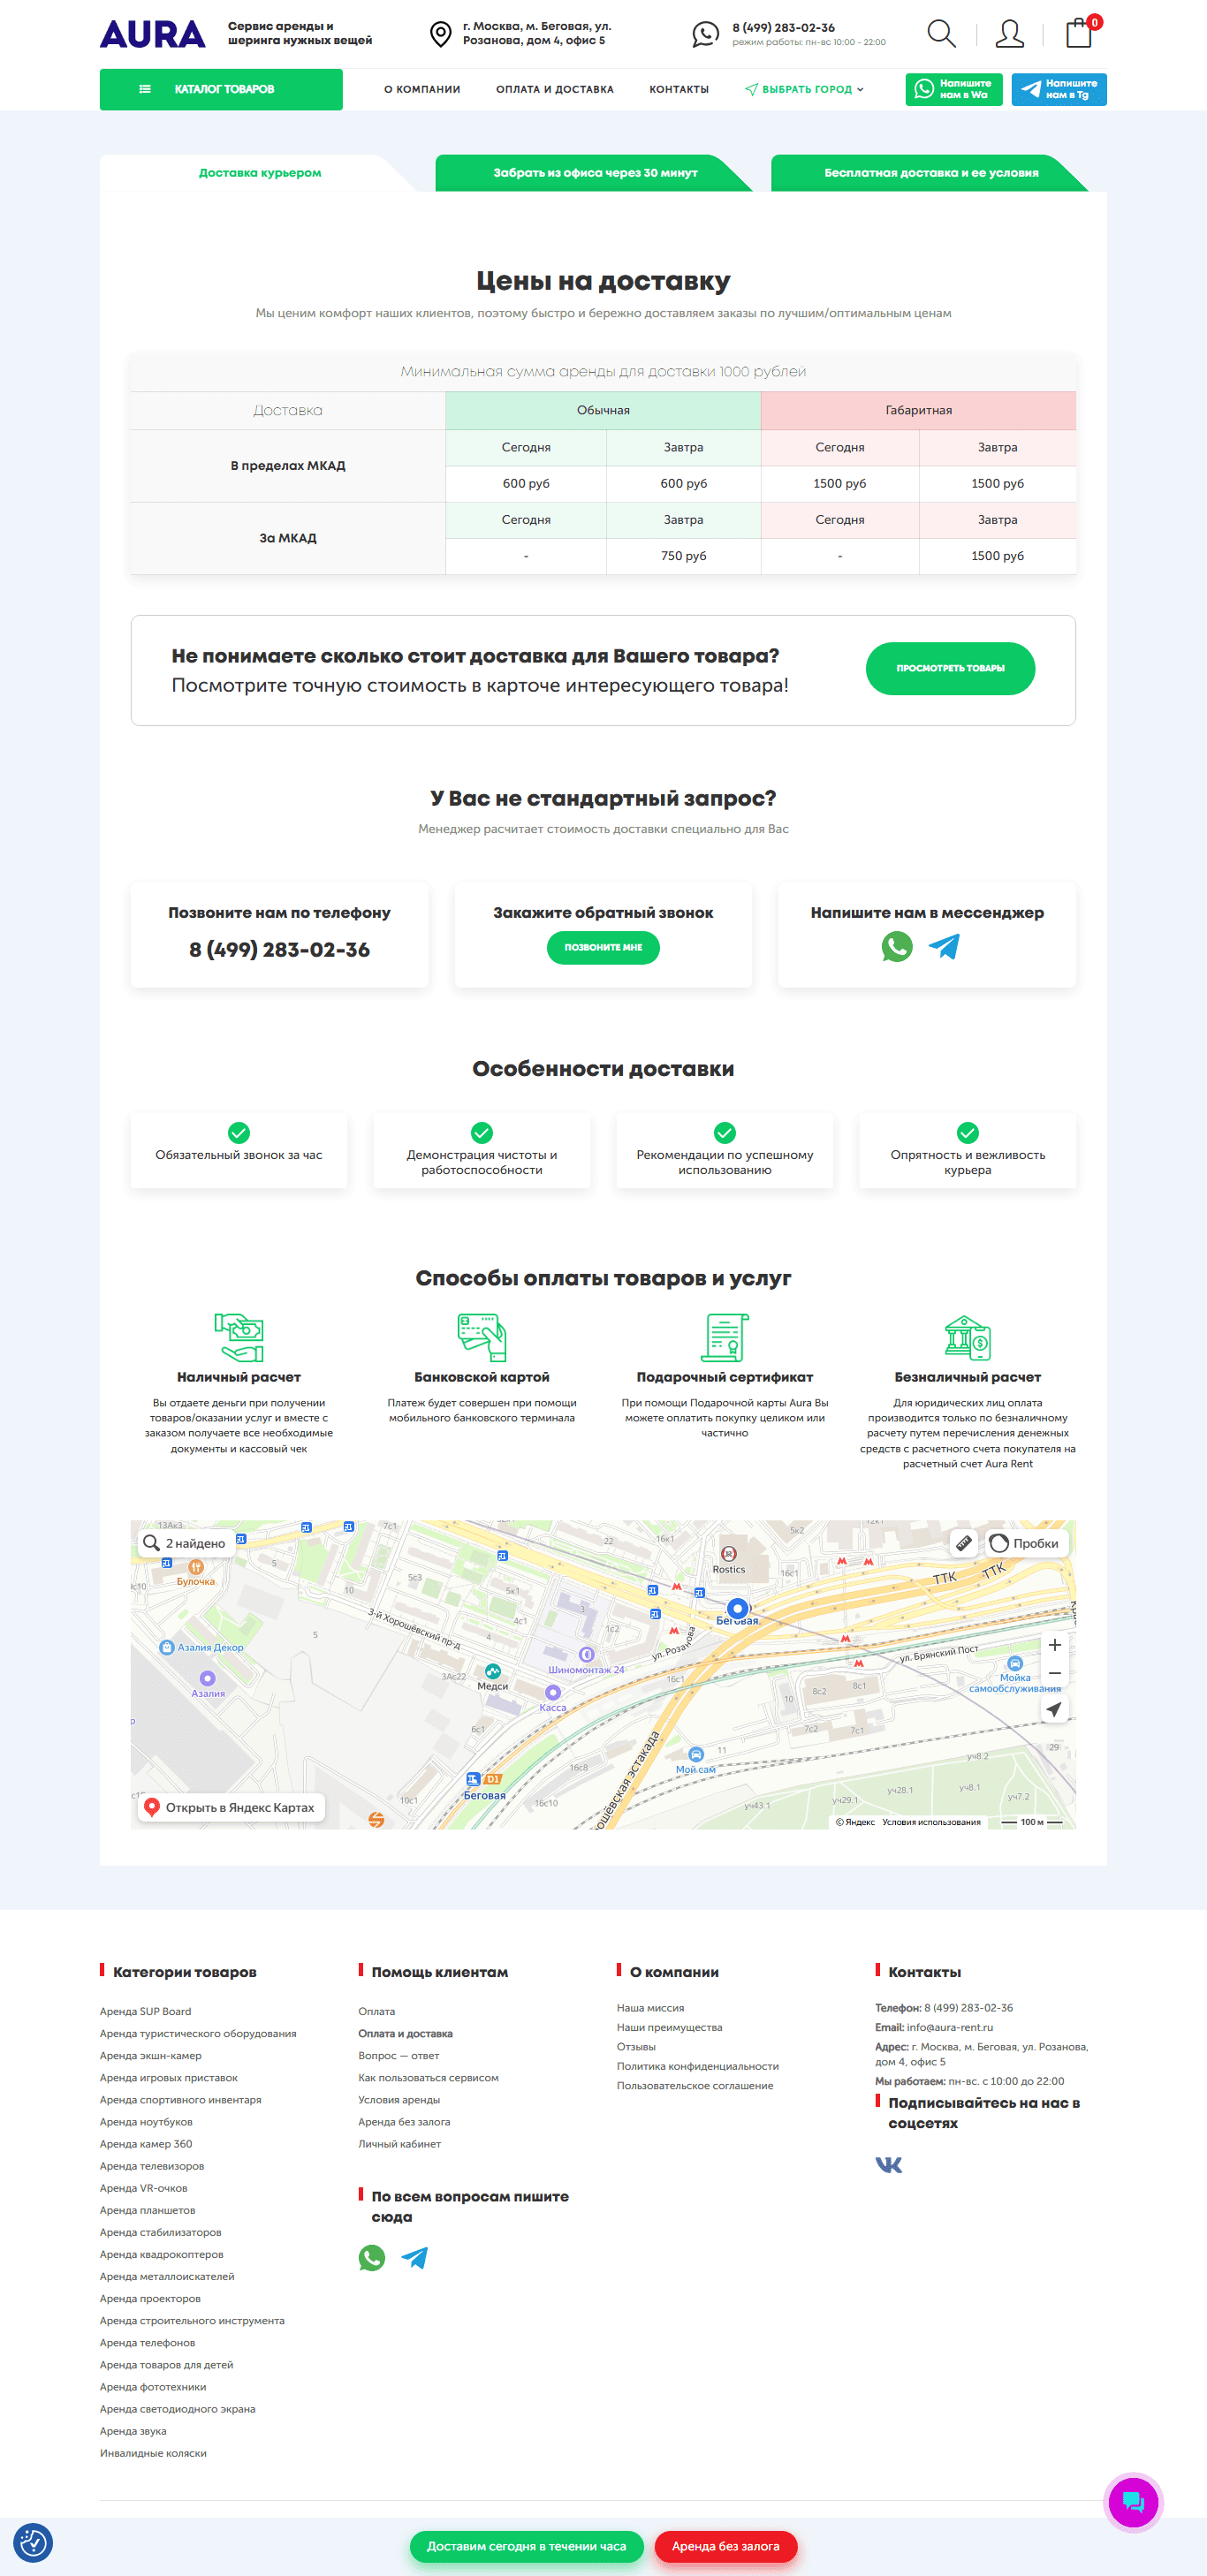Open the Каталог товаров menu
1207x2576 pixels.
point(221,89)
